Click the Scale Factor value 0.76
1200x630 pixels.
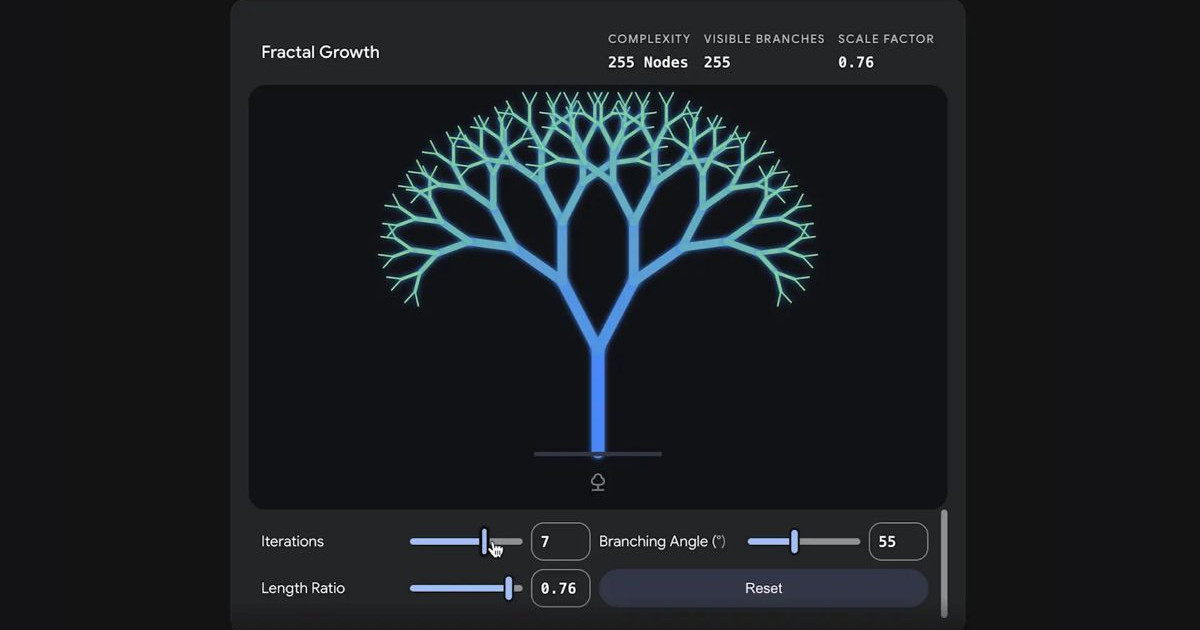click(x=856, y=62)
